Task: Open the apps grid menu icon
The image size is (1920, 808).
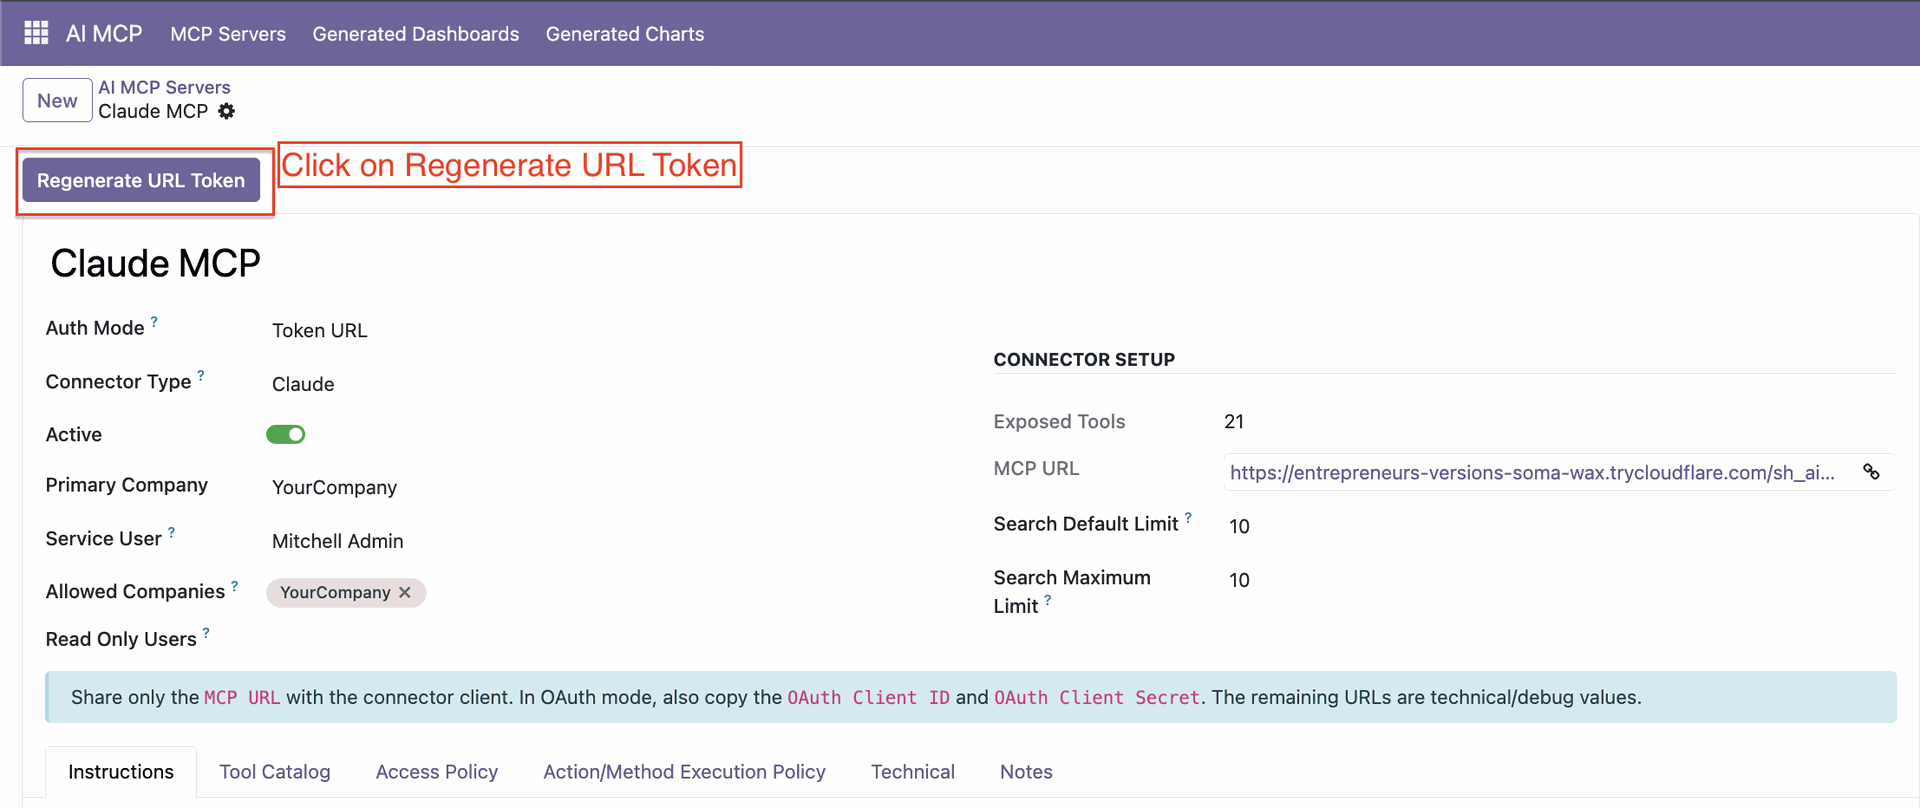Action: (x=36, y=33)
